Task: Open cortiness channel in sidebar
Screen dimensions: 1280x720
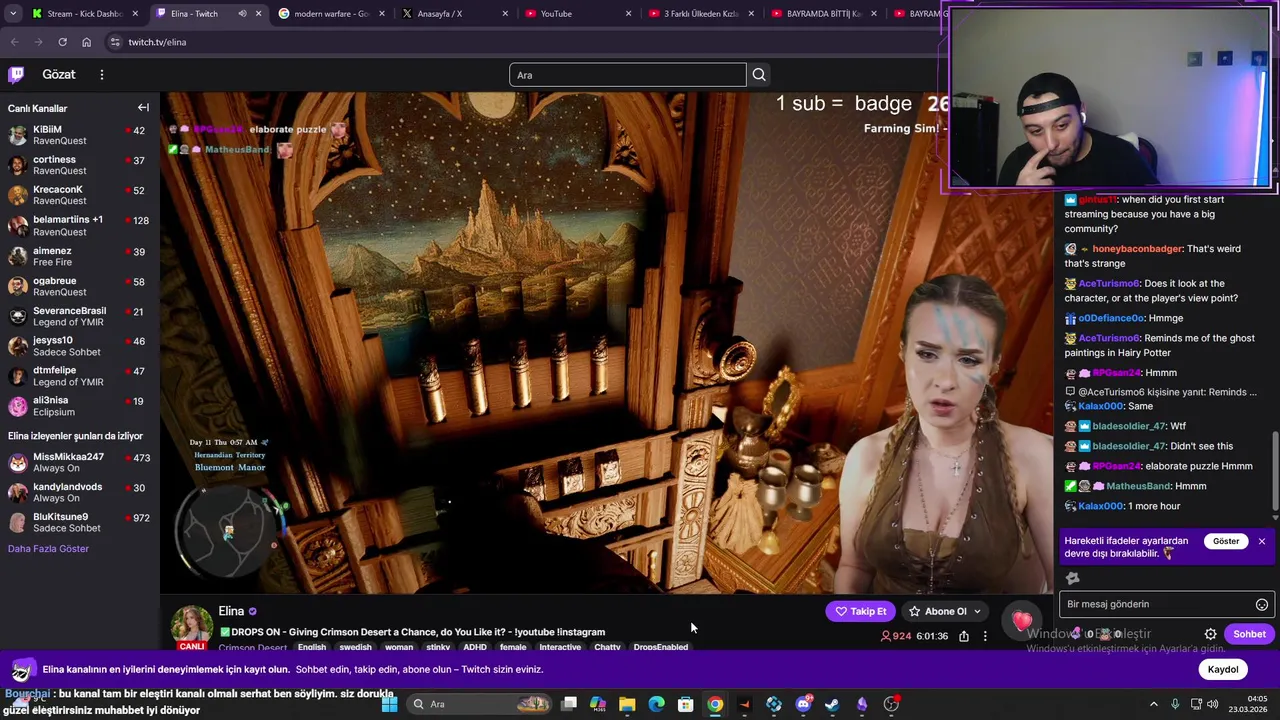Action: coord(78,165)
